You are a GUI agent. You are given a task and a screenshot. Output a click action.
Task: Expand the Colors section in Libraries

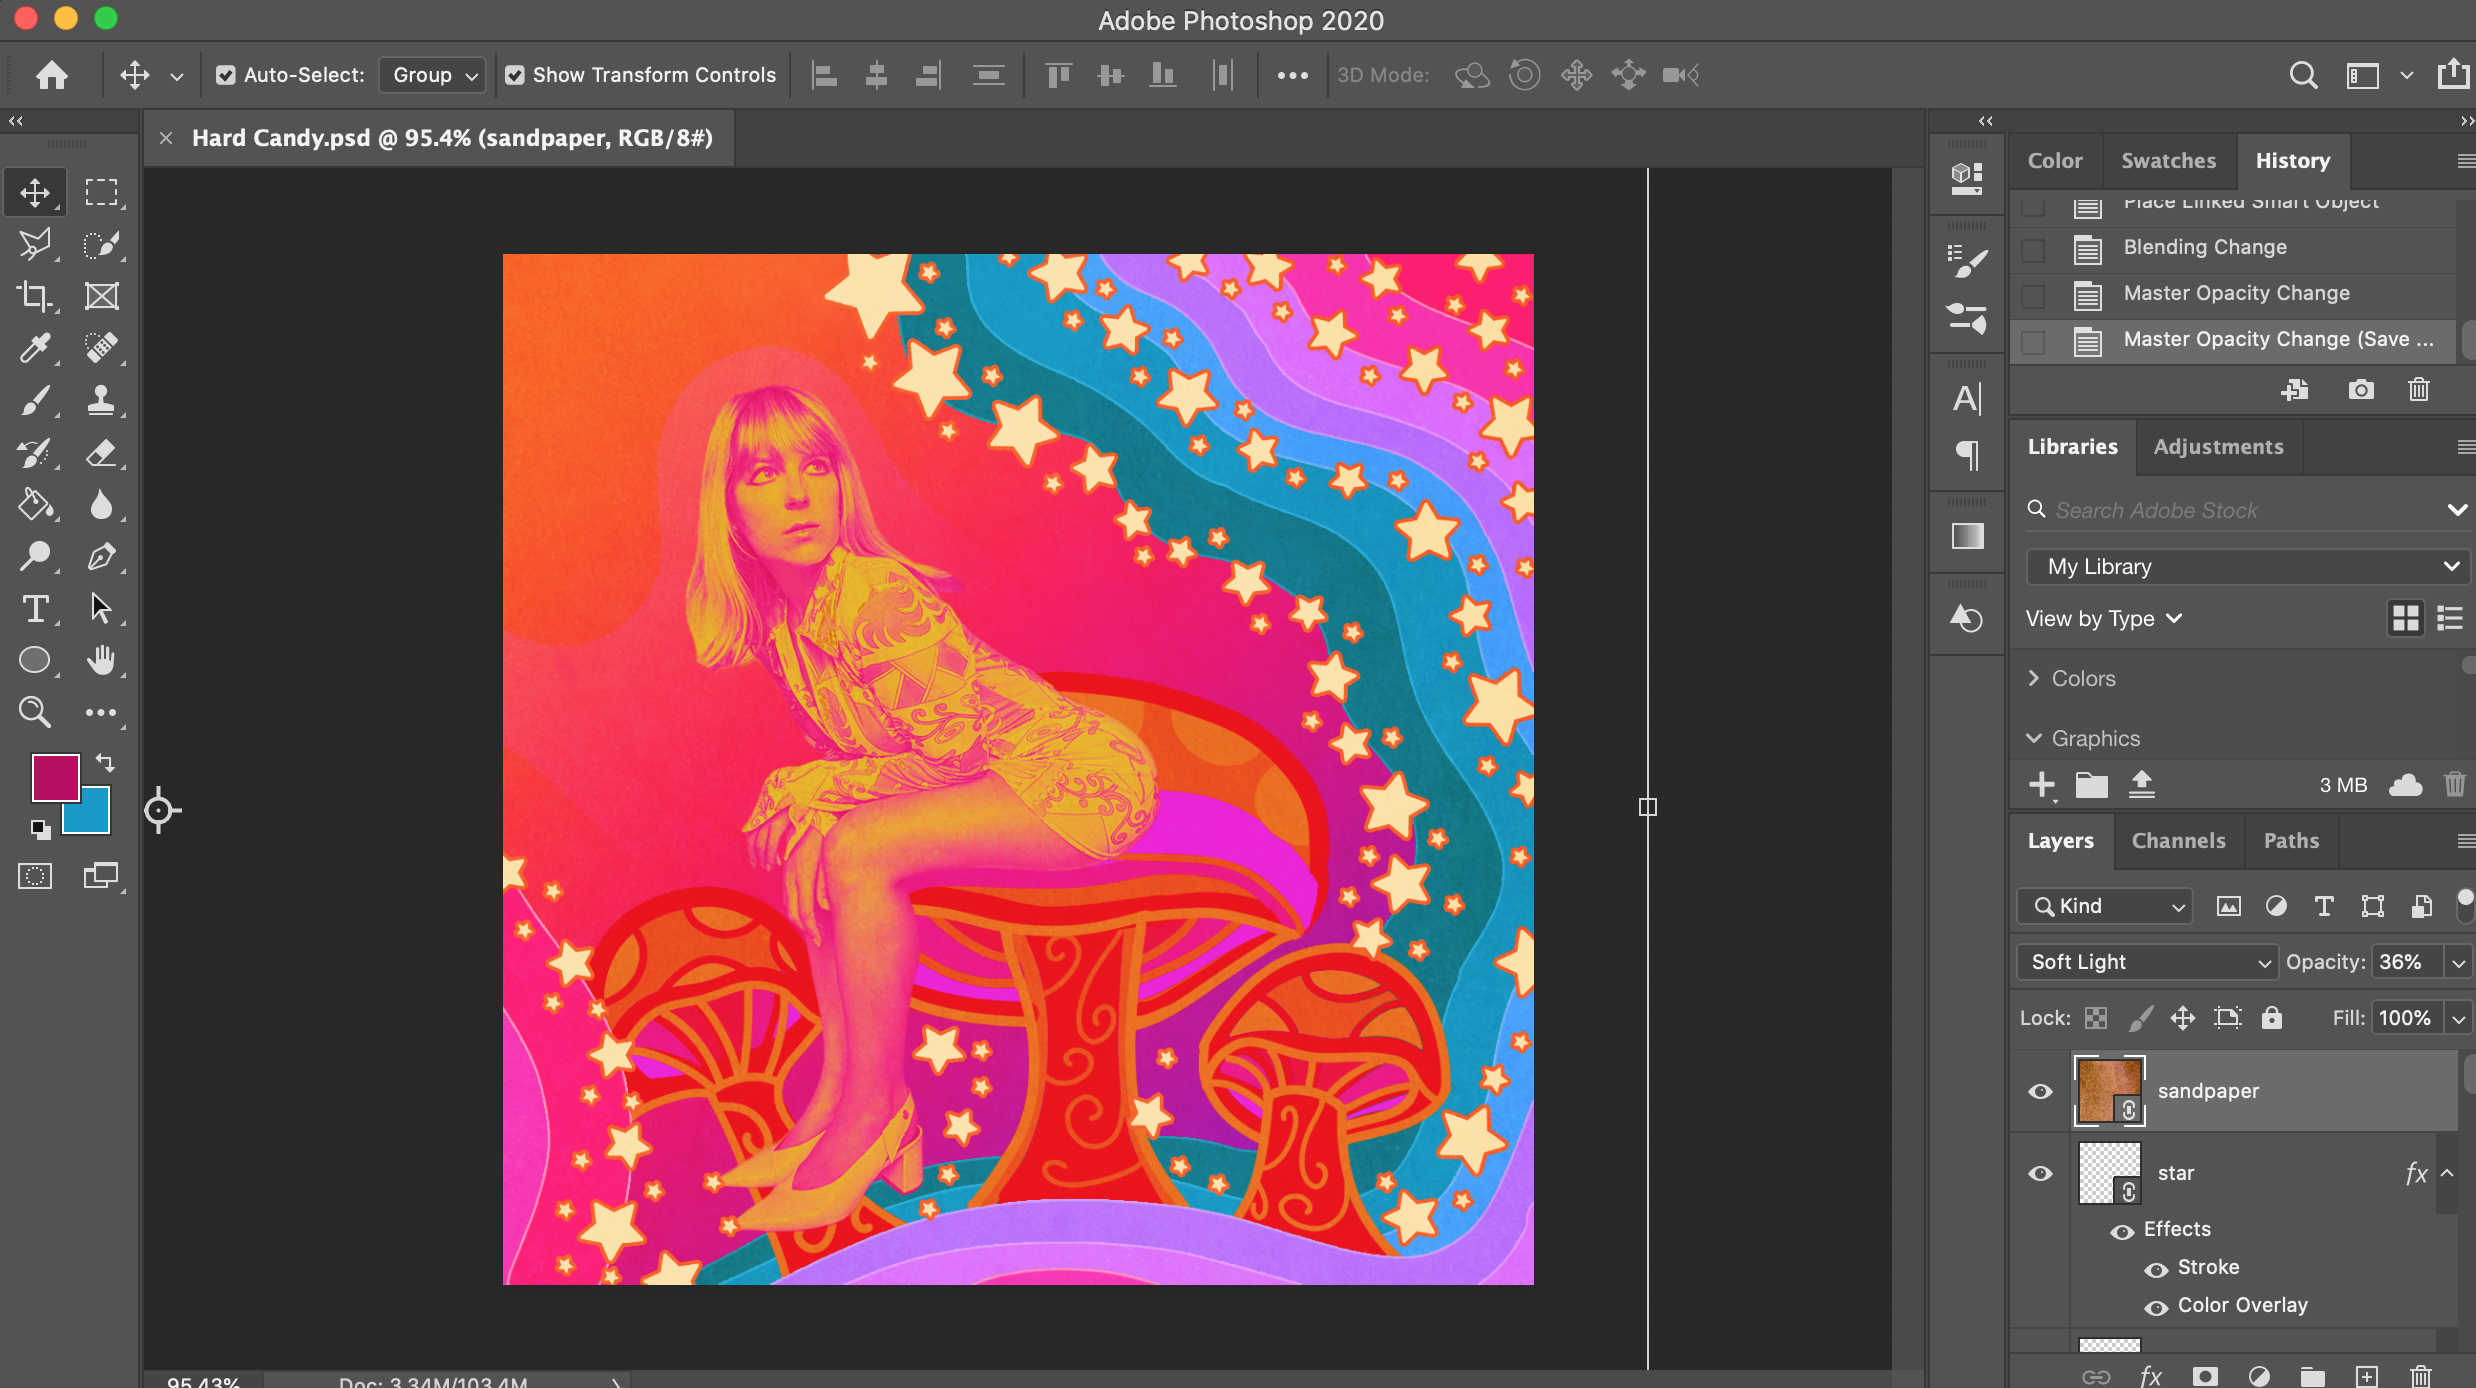coord(2034,678)
